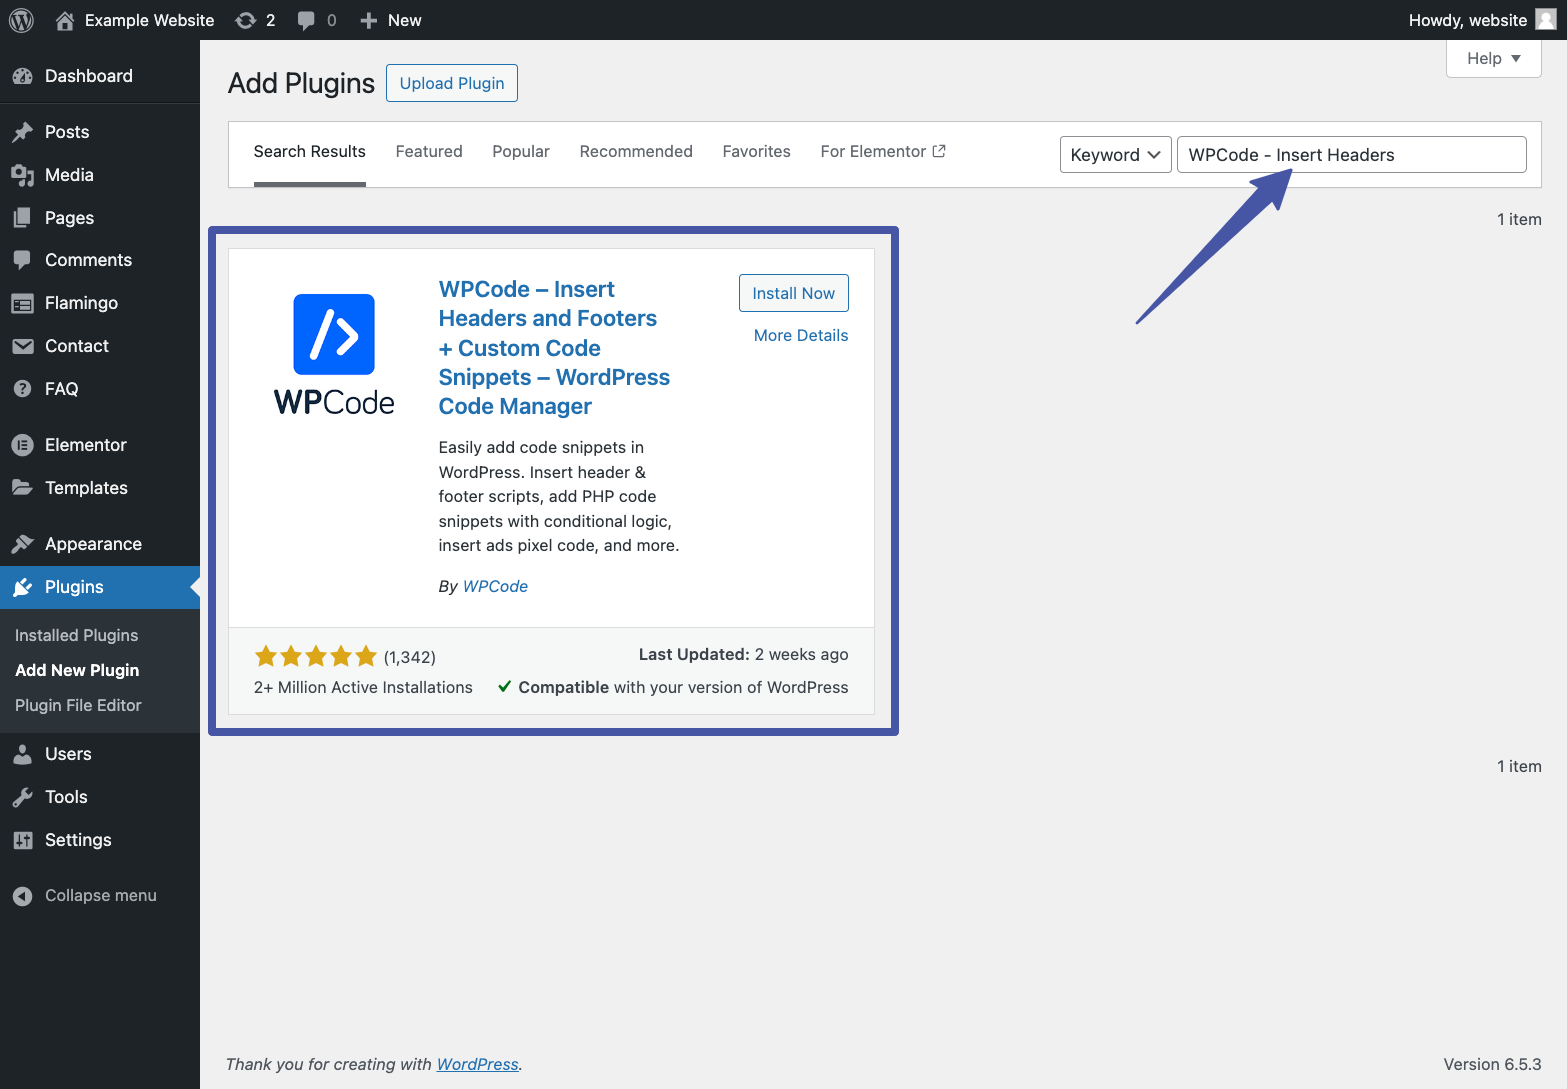Screen dimensions: 1567x1089
Task: Open the Keyword search type dropdown
Action: tap(1115, 155)
